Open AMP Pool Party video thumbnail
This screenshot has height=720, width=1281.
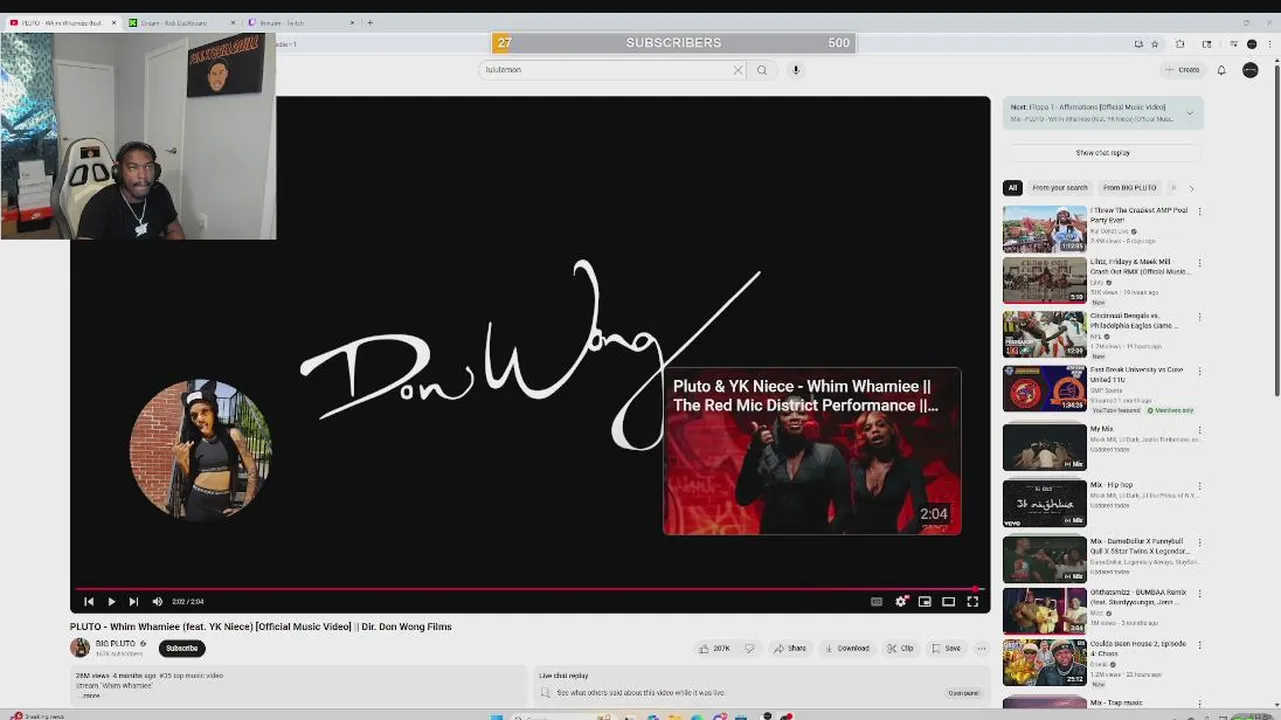(1045, 229)
